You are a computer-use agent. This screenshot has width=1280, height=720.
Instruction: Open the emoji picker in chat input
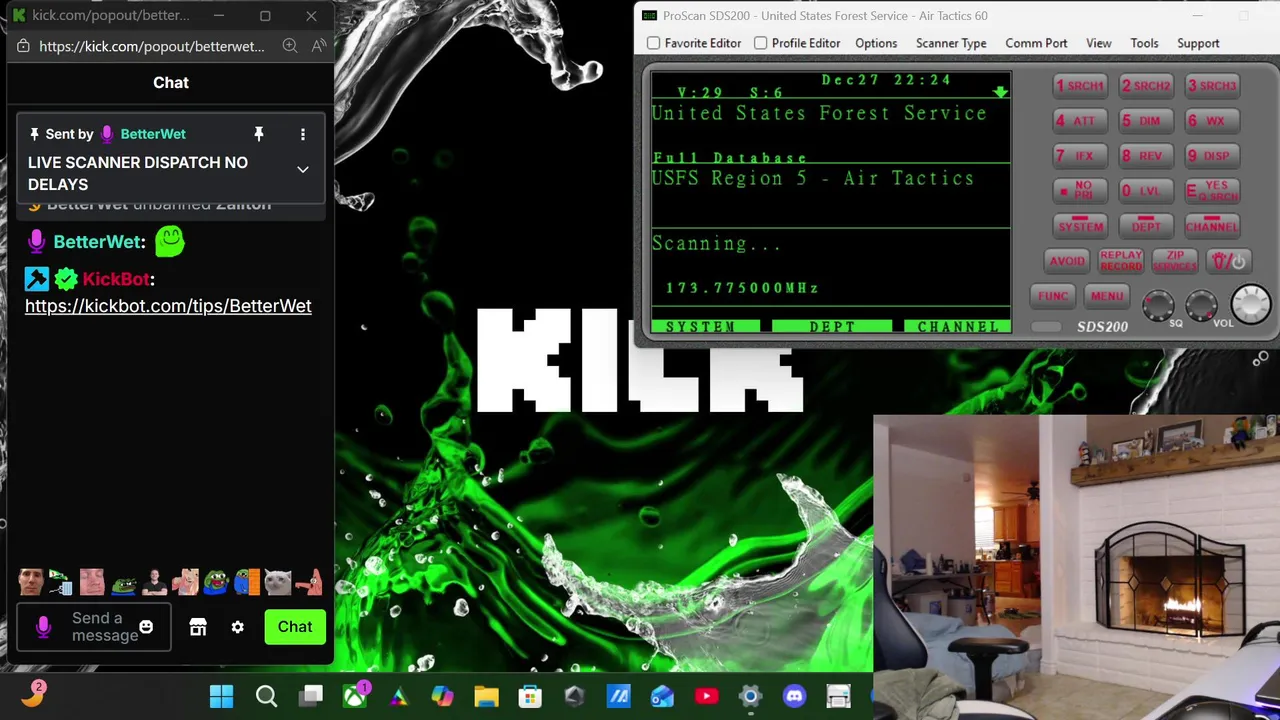point(146,627)
